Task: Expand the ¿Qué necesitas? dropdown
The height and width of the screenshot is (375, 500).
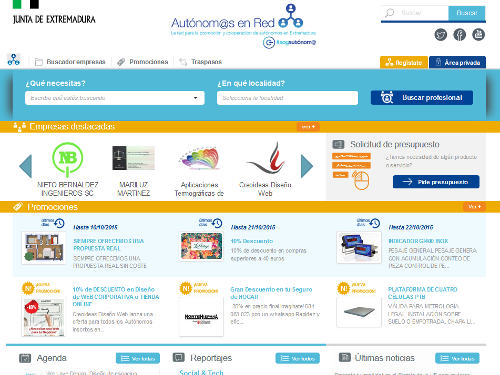Action: [115, 98]
